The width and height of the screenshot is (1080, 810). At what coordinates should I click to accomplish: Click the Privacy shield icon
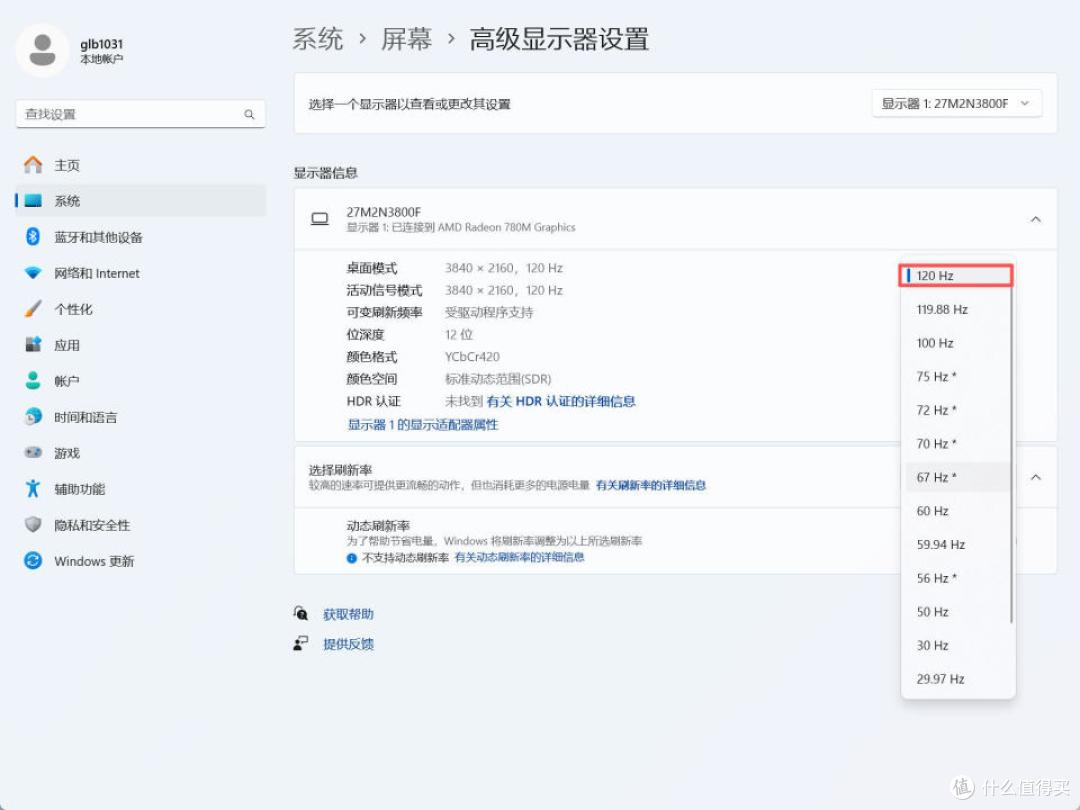(32, 525)
